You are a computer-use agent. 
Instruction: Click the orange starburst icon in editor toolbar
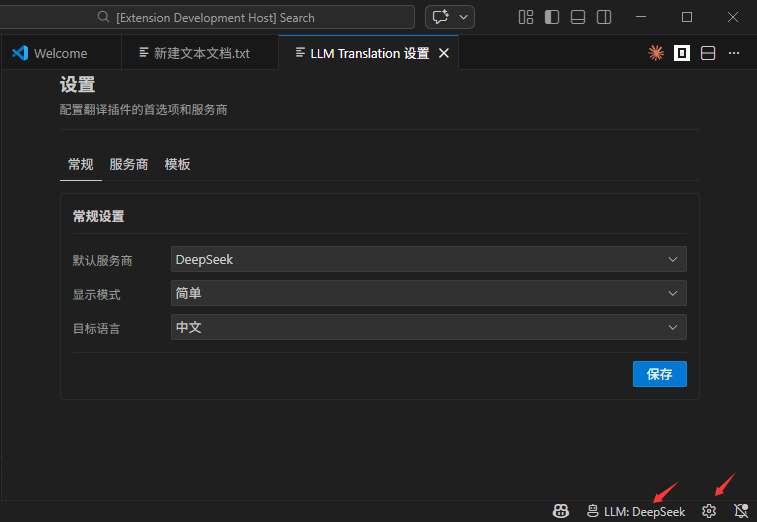(x=656, y=53)
